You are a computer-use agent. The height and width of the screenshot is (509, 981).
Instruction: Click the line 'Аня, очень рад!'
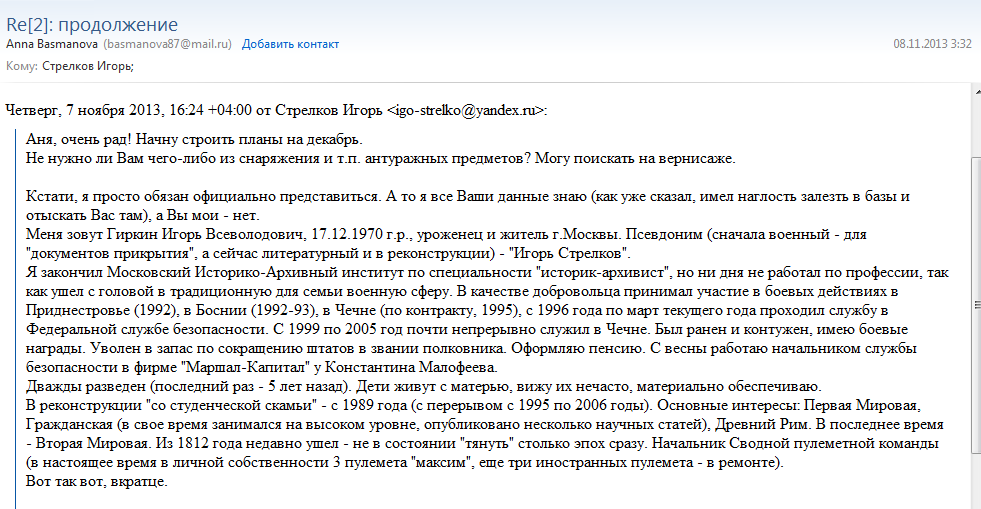tap(195, 139)
